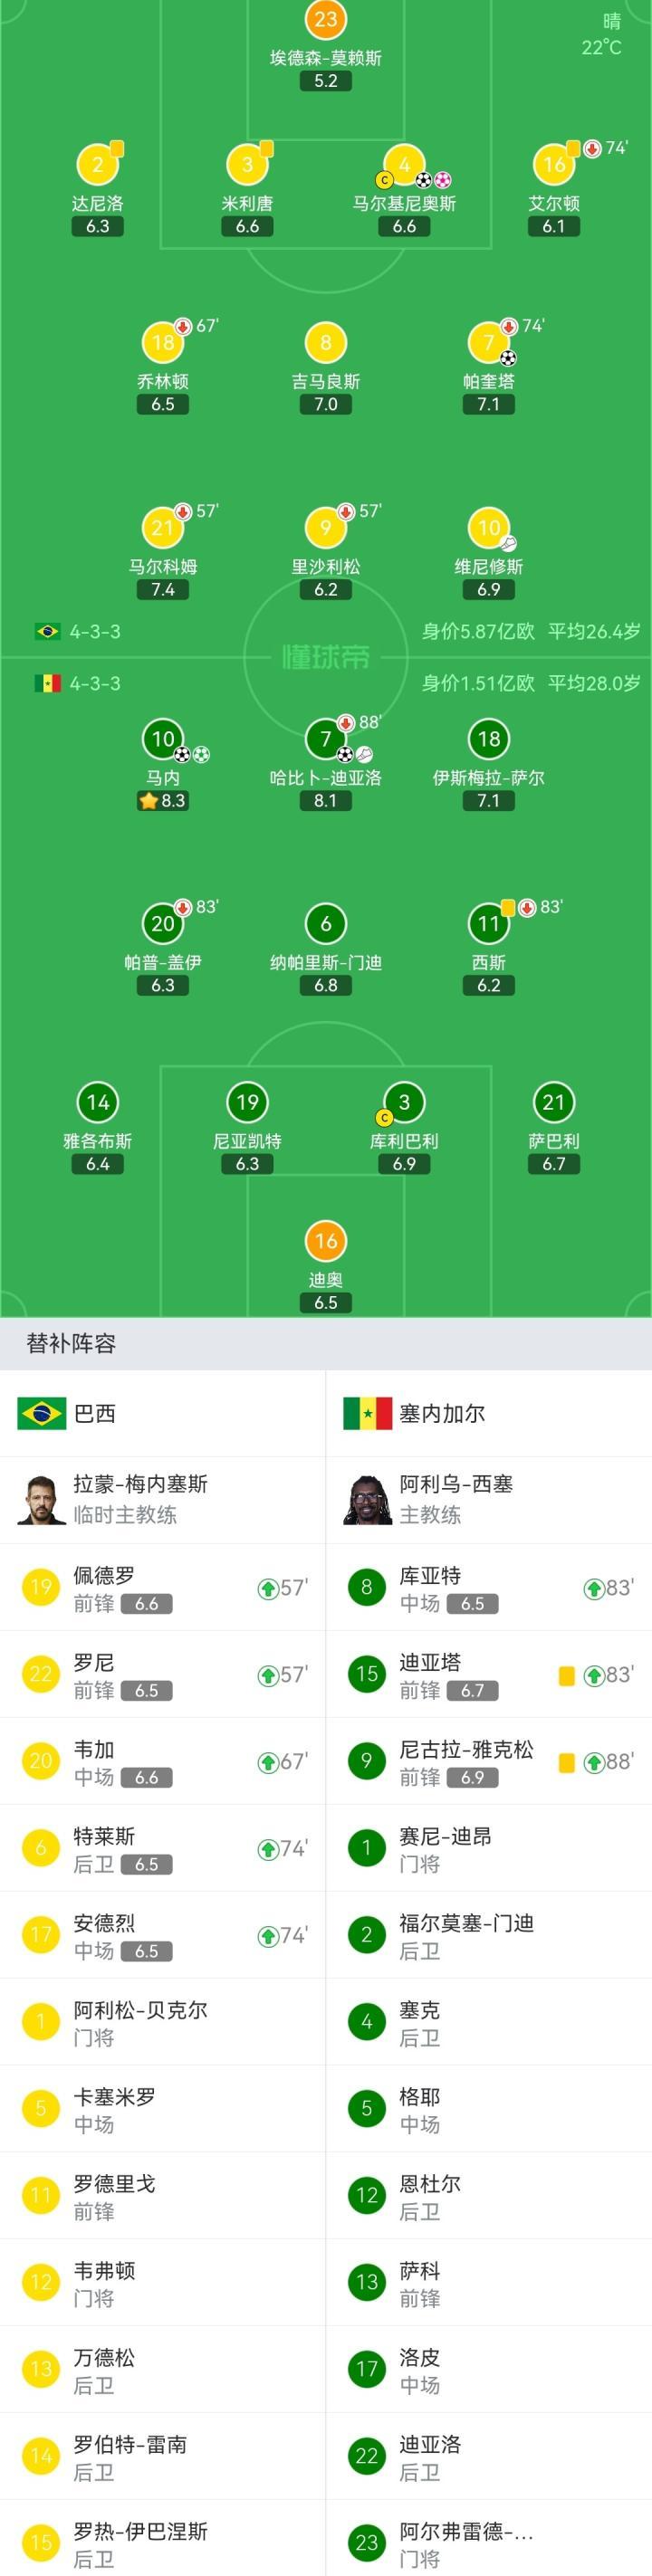Click 哈比卜-迪亚洛 8.1 rating badge
Screen dimensions: 652x2576
point(326,801)
